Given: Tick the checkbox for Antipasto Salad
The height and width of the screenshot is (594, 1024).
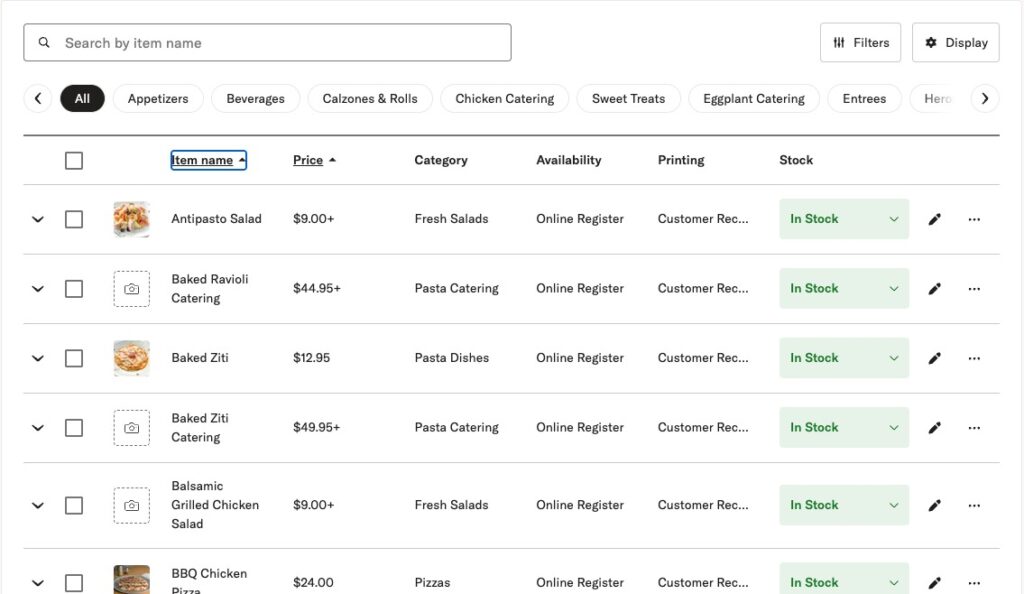Looking at the screenshot, I should pyautogui.click(x=74, y=219).
